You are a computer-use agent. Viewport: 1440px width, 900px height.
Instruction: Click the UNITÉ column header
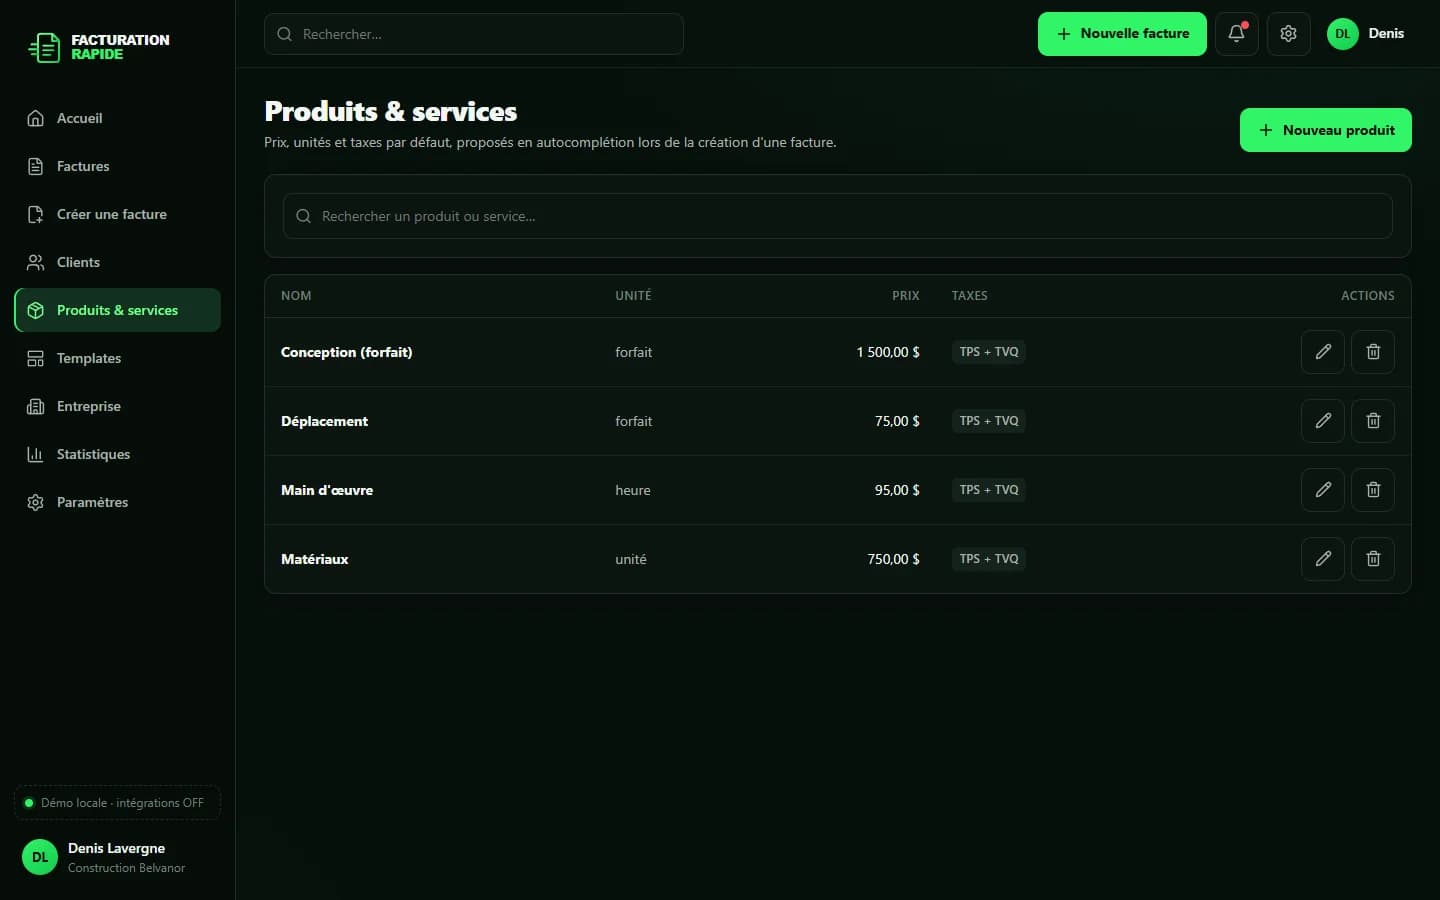click(x=633, y=296)
